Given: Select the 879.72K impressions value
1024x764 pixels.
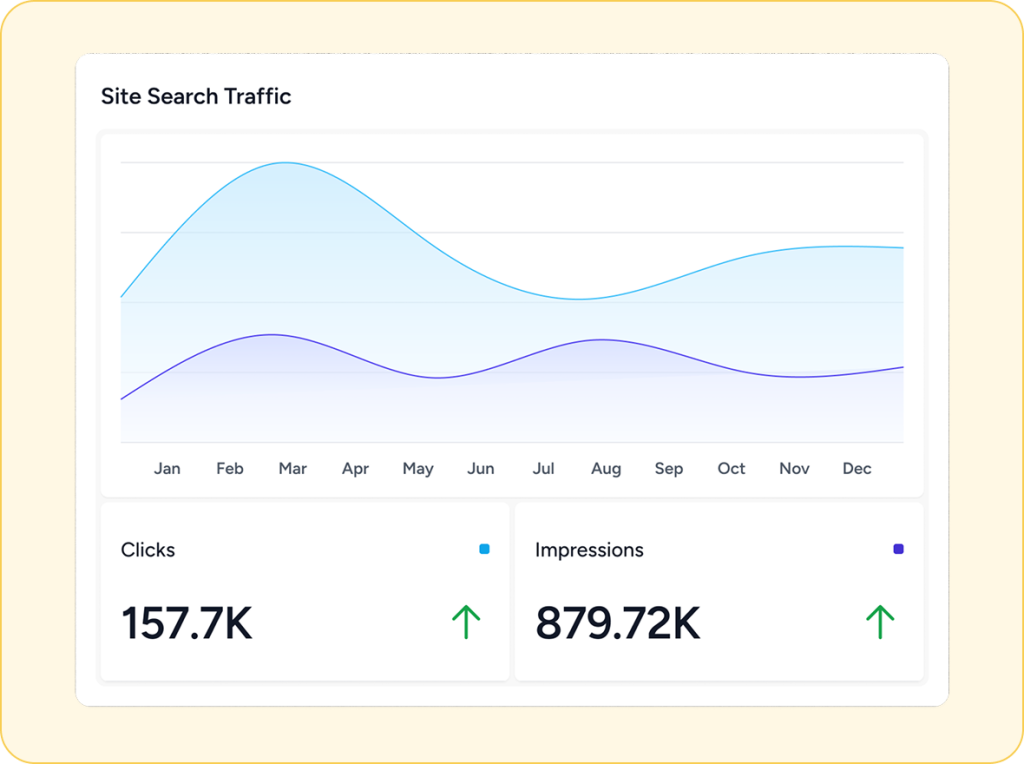Looking at the screenshot, I should [x=617, y=623].
